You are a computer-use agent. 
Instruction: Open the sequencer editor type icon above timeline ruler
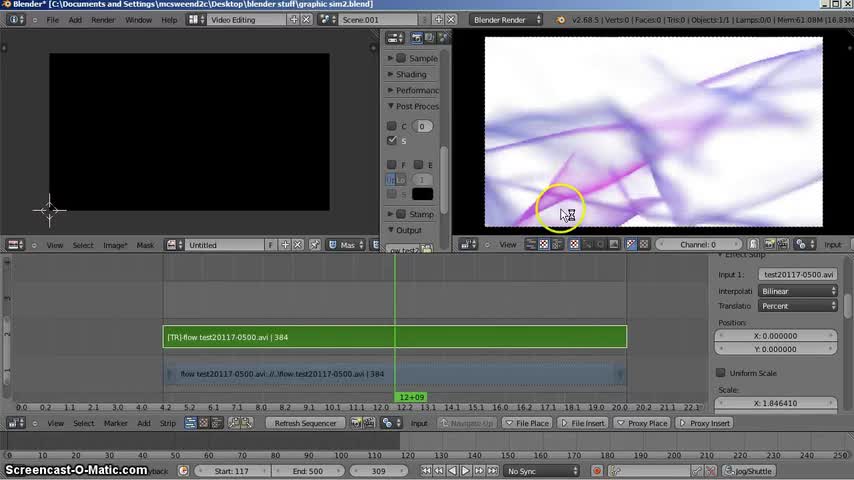coord(16,423)
